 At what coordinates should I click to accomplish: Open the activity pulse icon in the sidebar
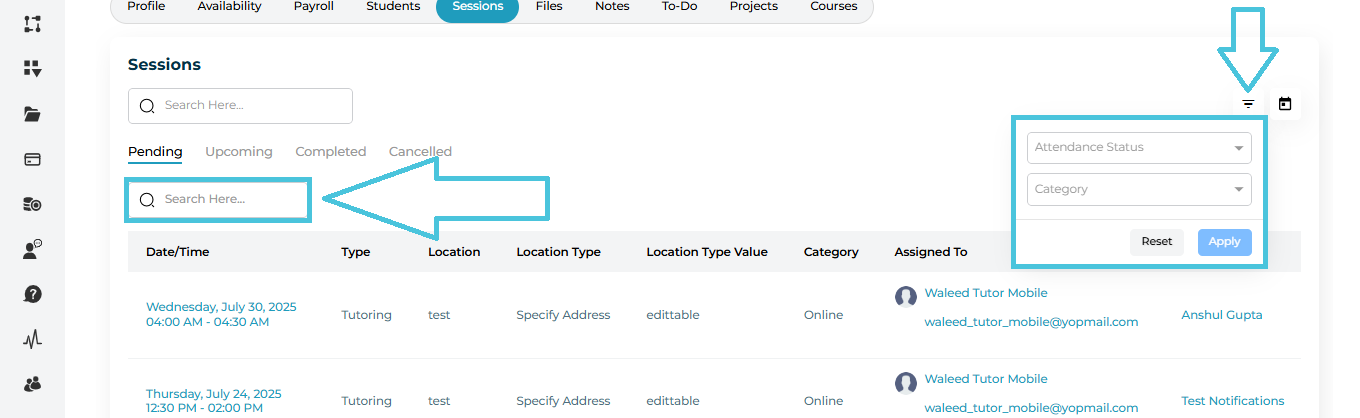32,339
